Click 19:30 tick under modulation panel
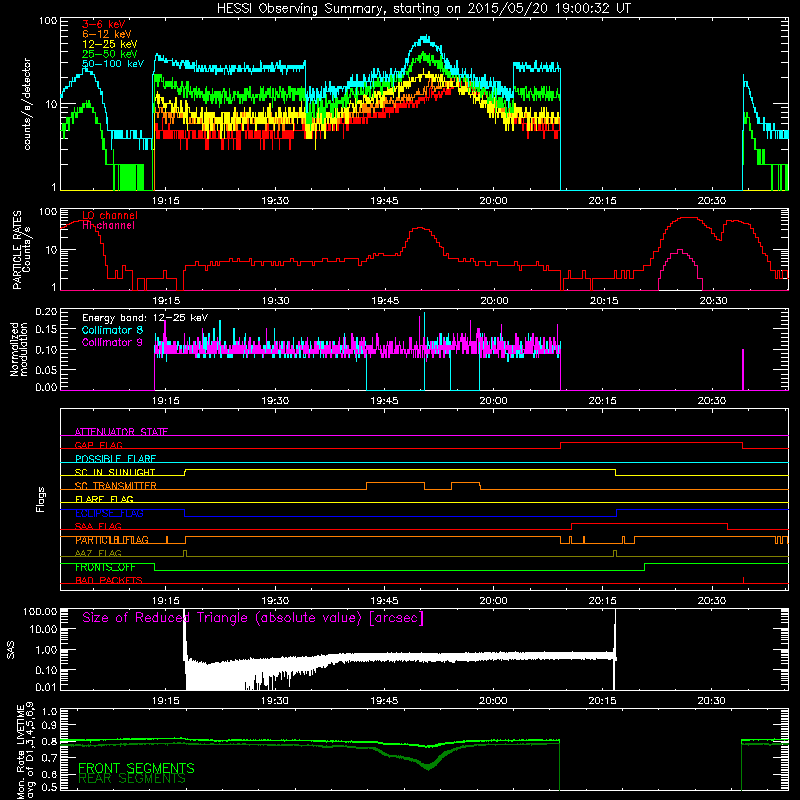The width and height of the screenshot is (800, 800). pyautogui.click(x=275, y=401)
